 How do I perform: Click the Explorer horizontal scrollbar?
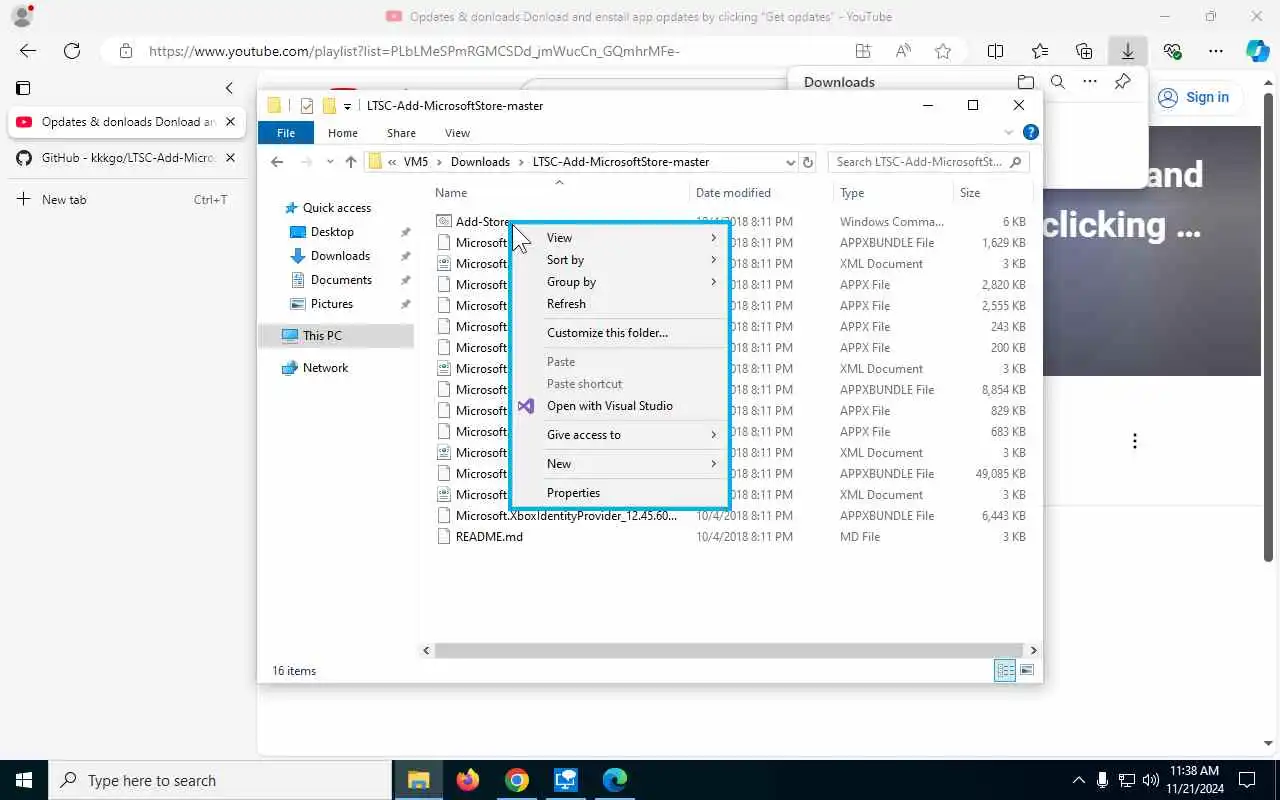[x=729, y=650]
